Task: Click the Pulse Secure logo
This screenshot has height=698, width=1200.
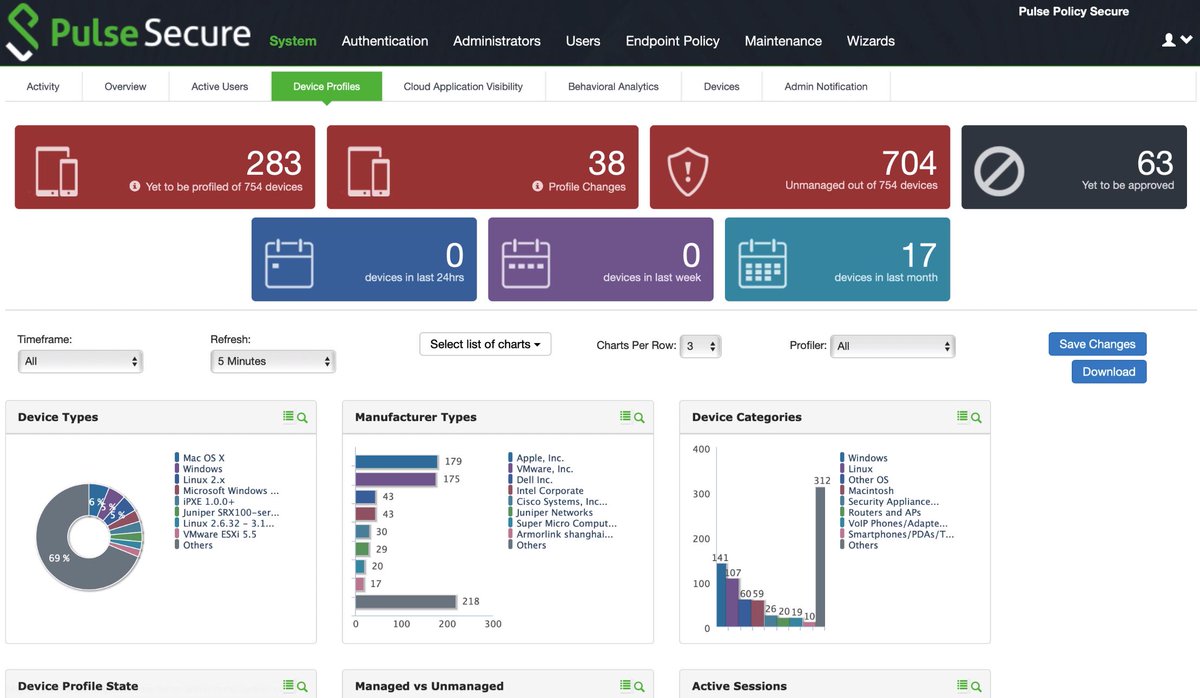Action: (128, 33)
